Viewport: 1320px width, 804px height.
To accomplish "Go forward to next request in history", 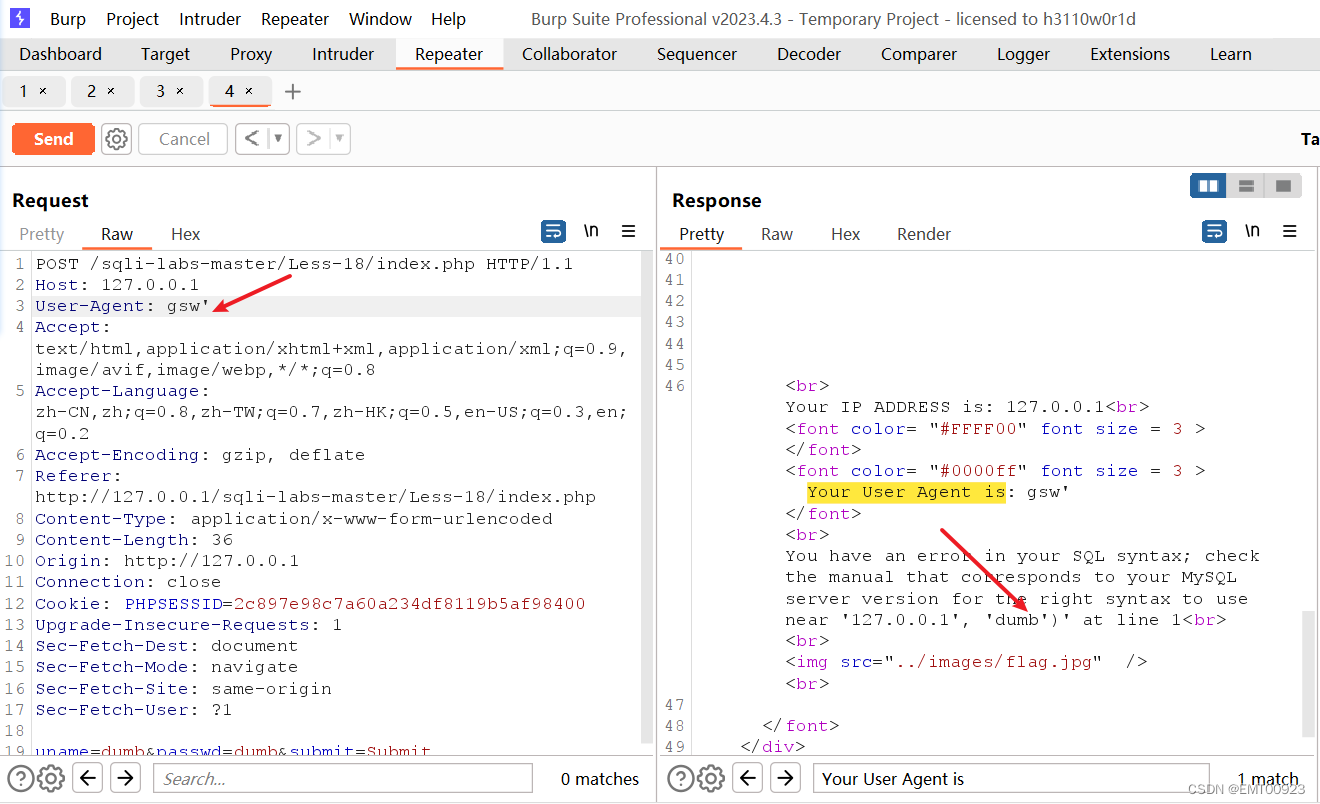I will [313, 139].
